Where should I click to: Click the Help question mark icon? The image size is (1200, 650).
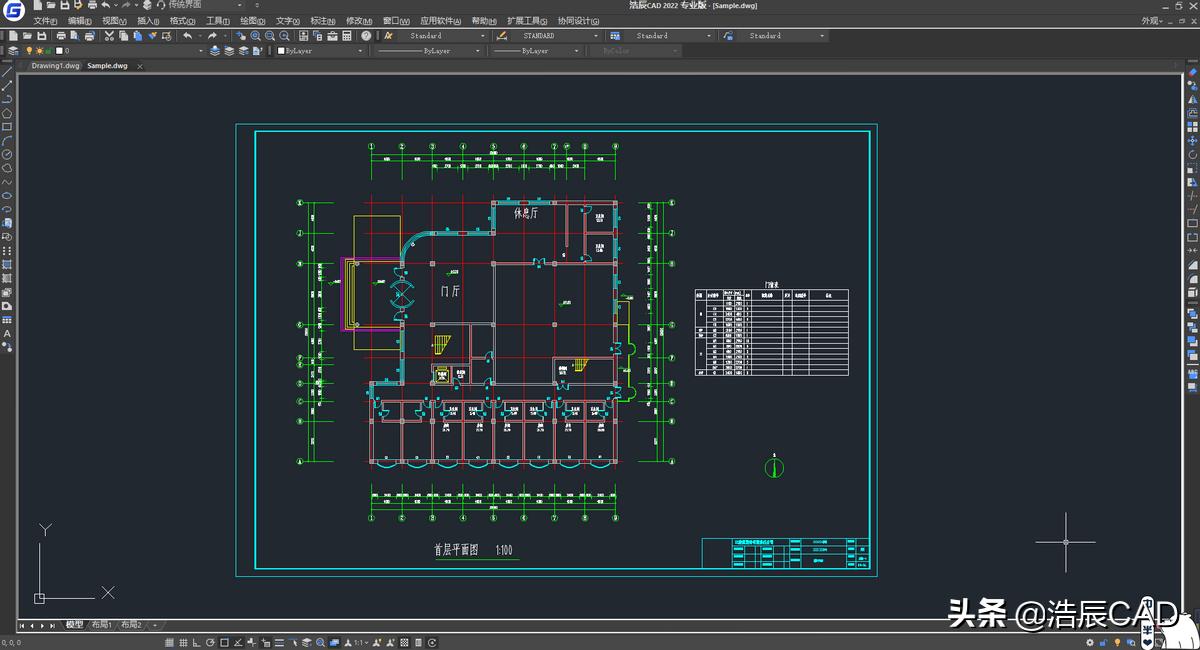tap(366, 36)
